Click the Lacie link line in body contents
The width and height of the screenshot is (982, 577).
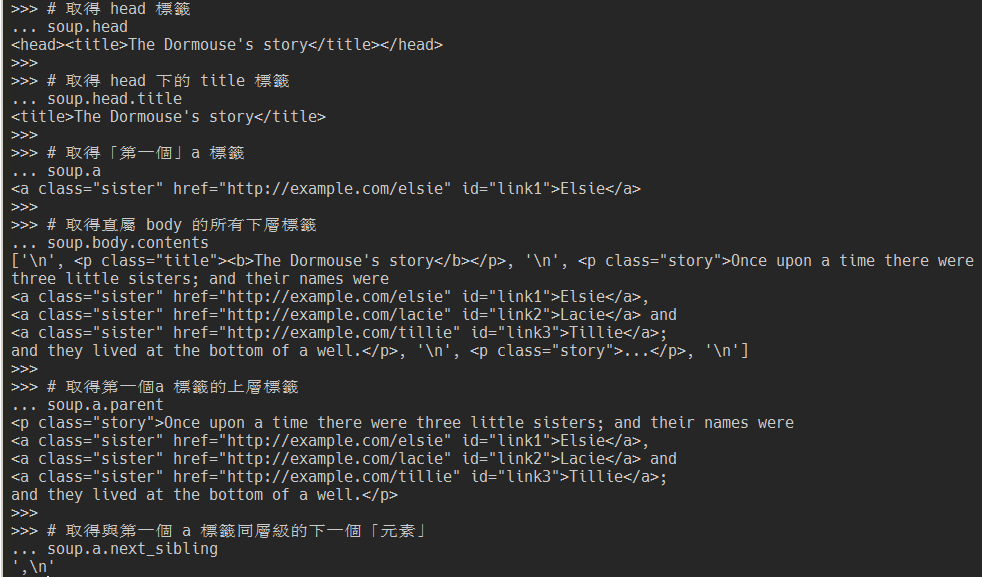[344, 315]
